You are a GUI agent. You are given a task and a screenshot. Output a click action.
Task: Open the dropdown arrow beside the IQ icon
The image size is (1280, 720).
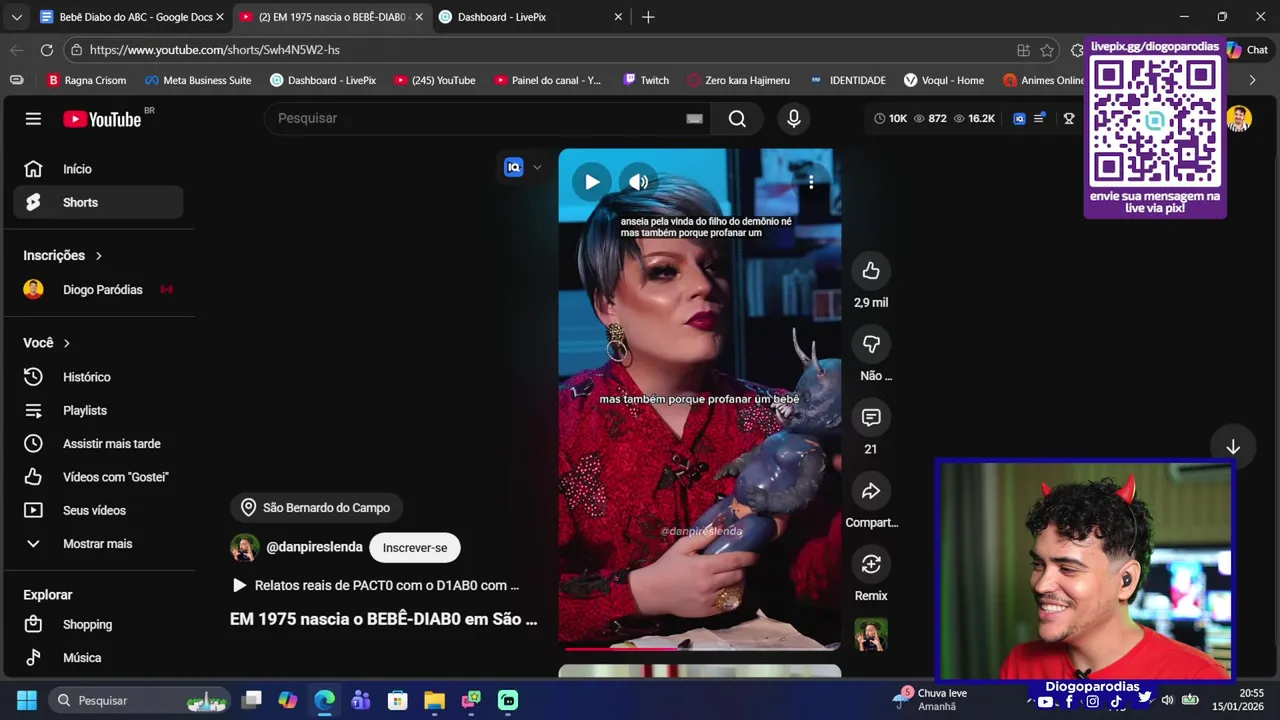click(x=537, y=167)
